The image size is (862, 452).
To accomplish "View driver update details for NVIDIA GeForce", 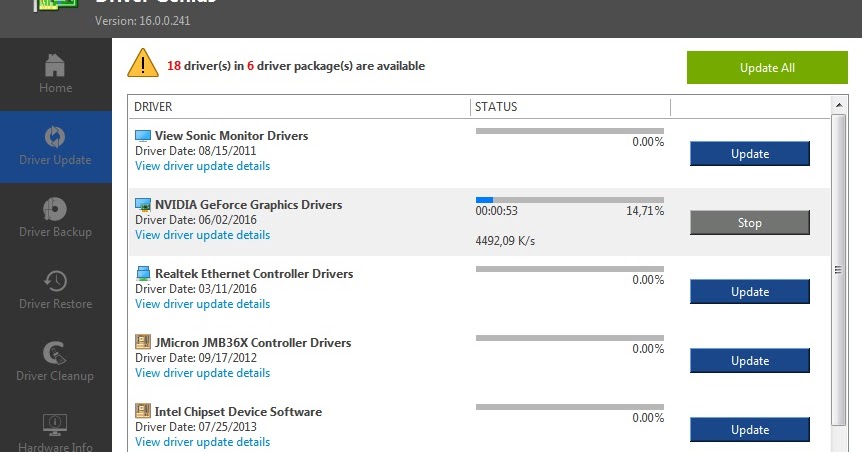I will tap(202, 235).
